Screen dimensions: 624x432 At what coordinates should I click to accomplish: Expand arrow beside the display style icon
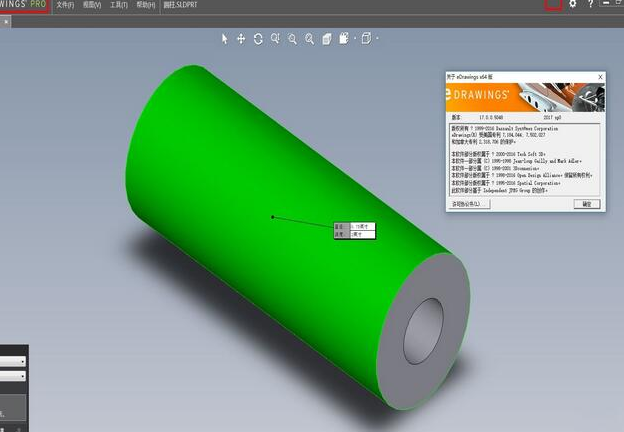click(x=355, y=39)
